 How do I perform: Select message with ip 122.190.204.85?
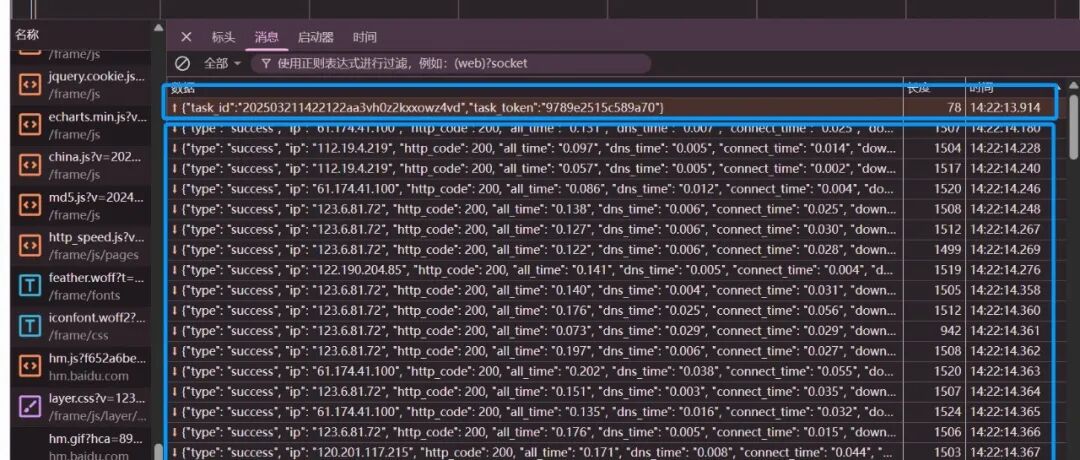point(612,270)
